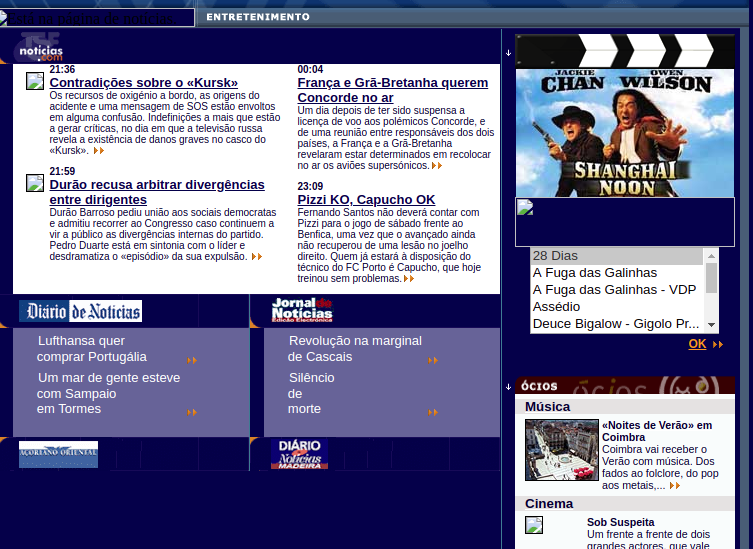Click the Cinema section heading
The height and width of the screenshot is (549, 753).
549,504
